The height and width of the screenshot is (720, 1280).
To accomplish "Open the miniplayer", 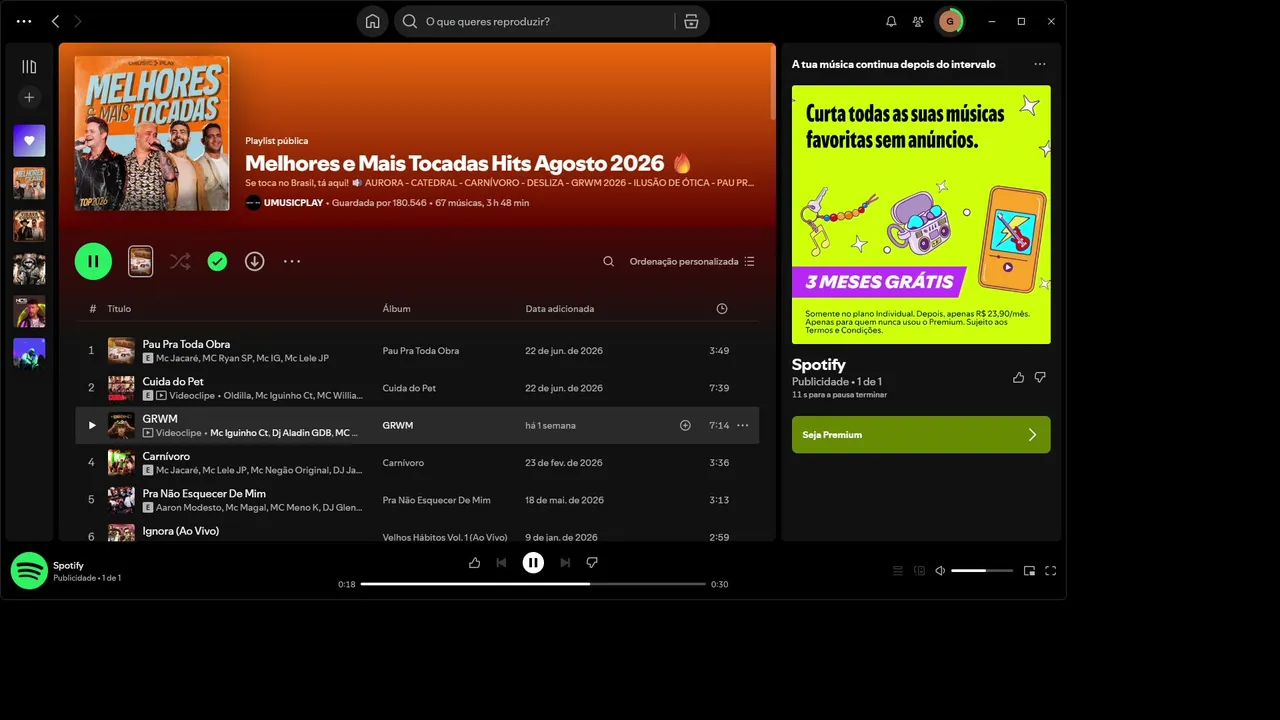I will (1029, 571).
